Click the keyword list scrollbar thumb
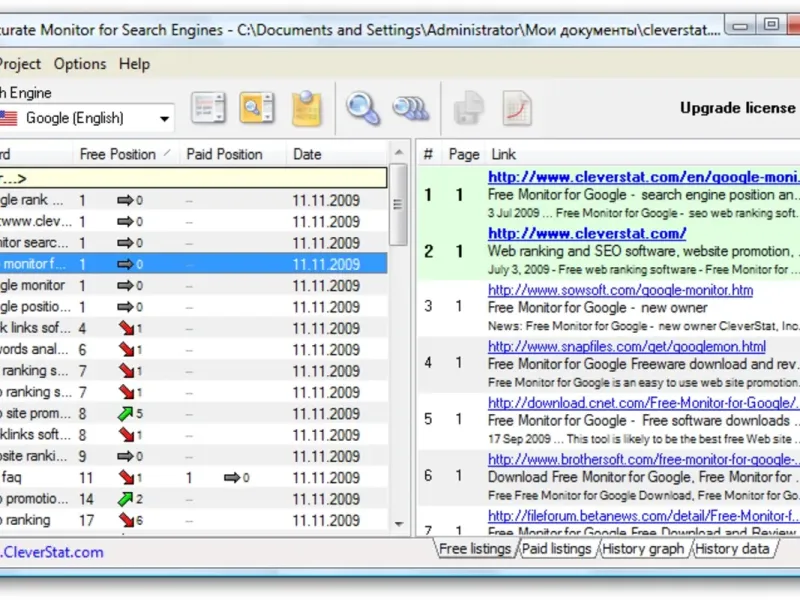This screenshot has height=600, width=800. 398,204
